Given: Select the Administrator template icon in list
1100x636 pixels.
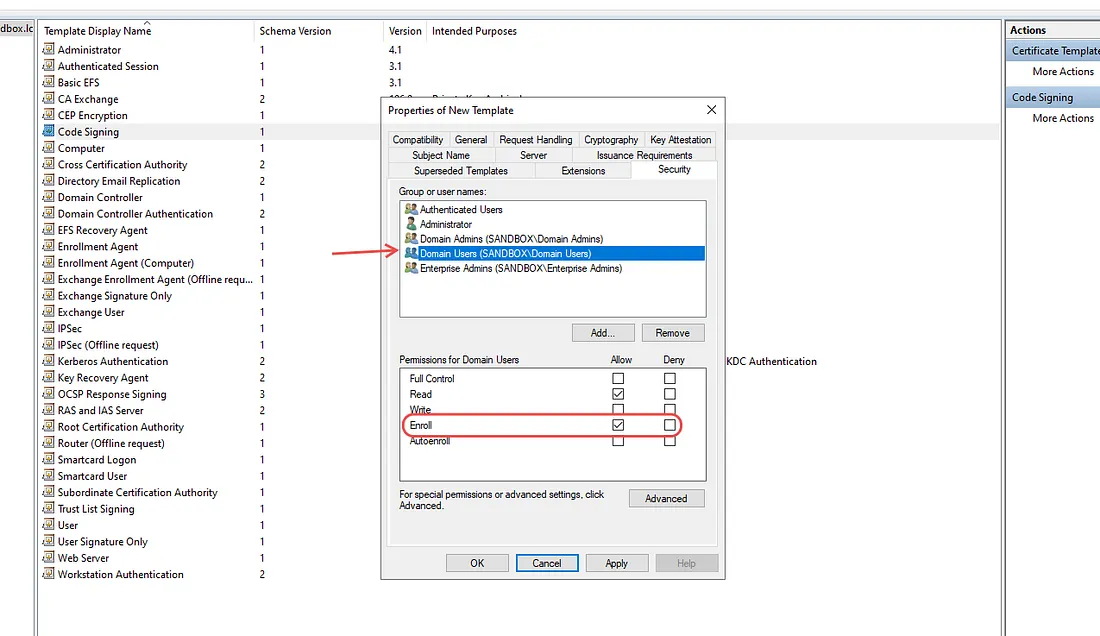Looking at the screenshot, I should tap(48, 50).
